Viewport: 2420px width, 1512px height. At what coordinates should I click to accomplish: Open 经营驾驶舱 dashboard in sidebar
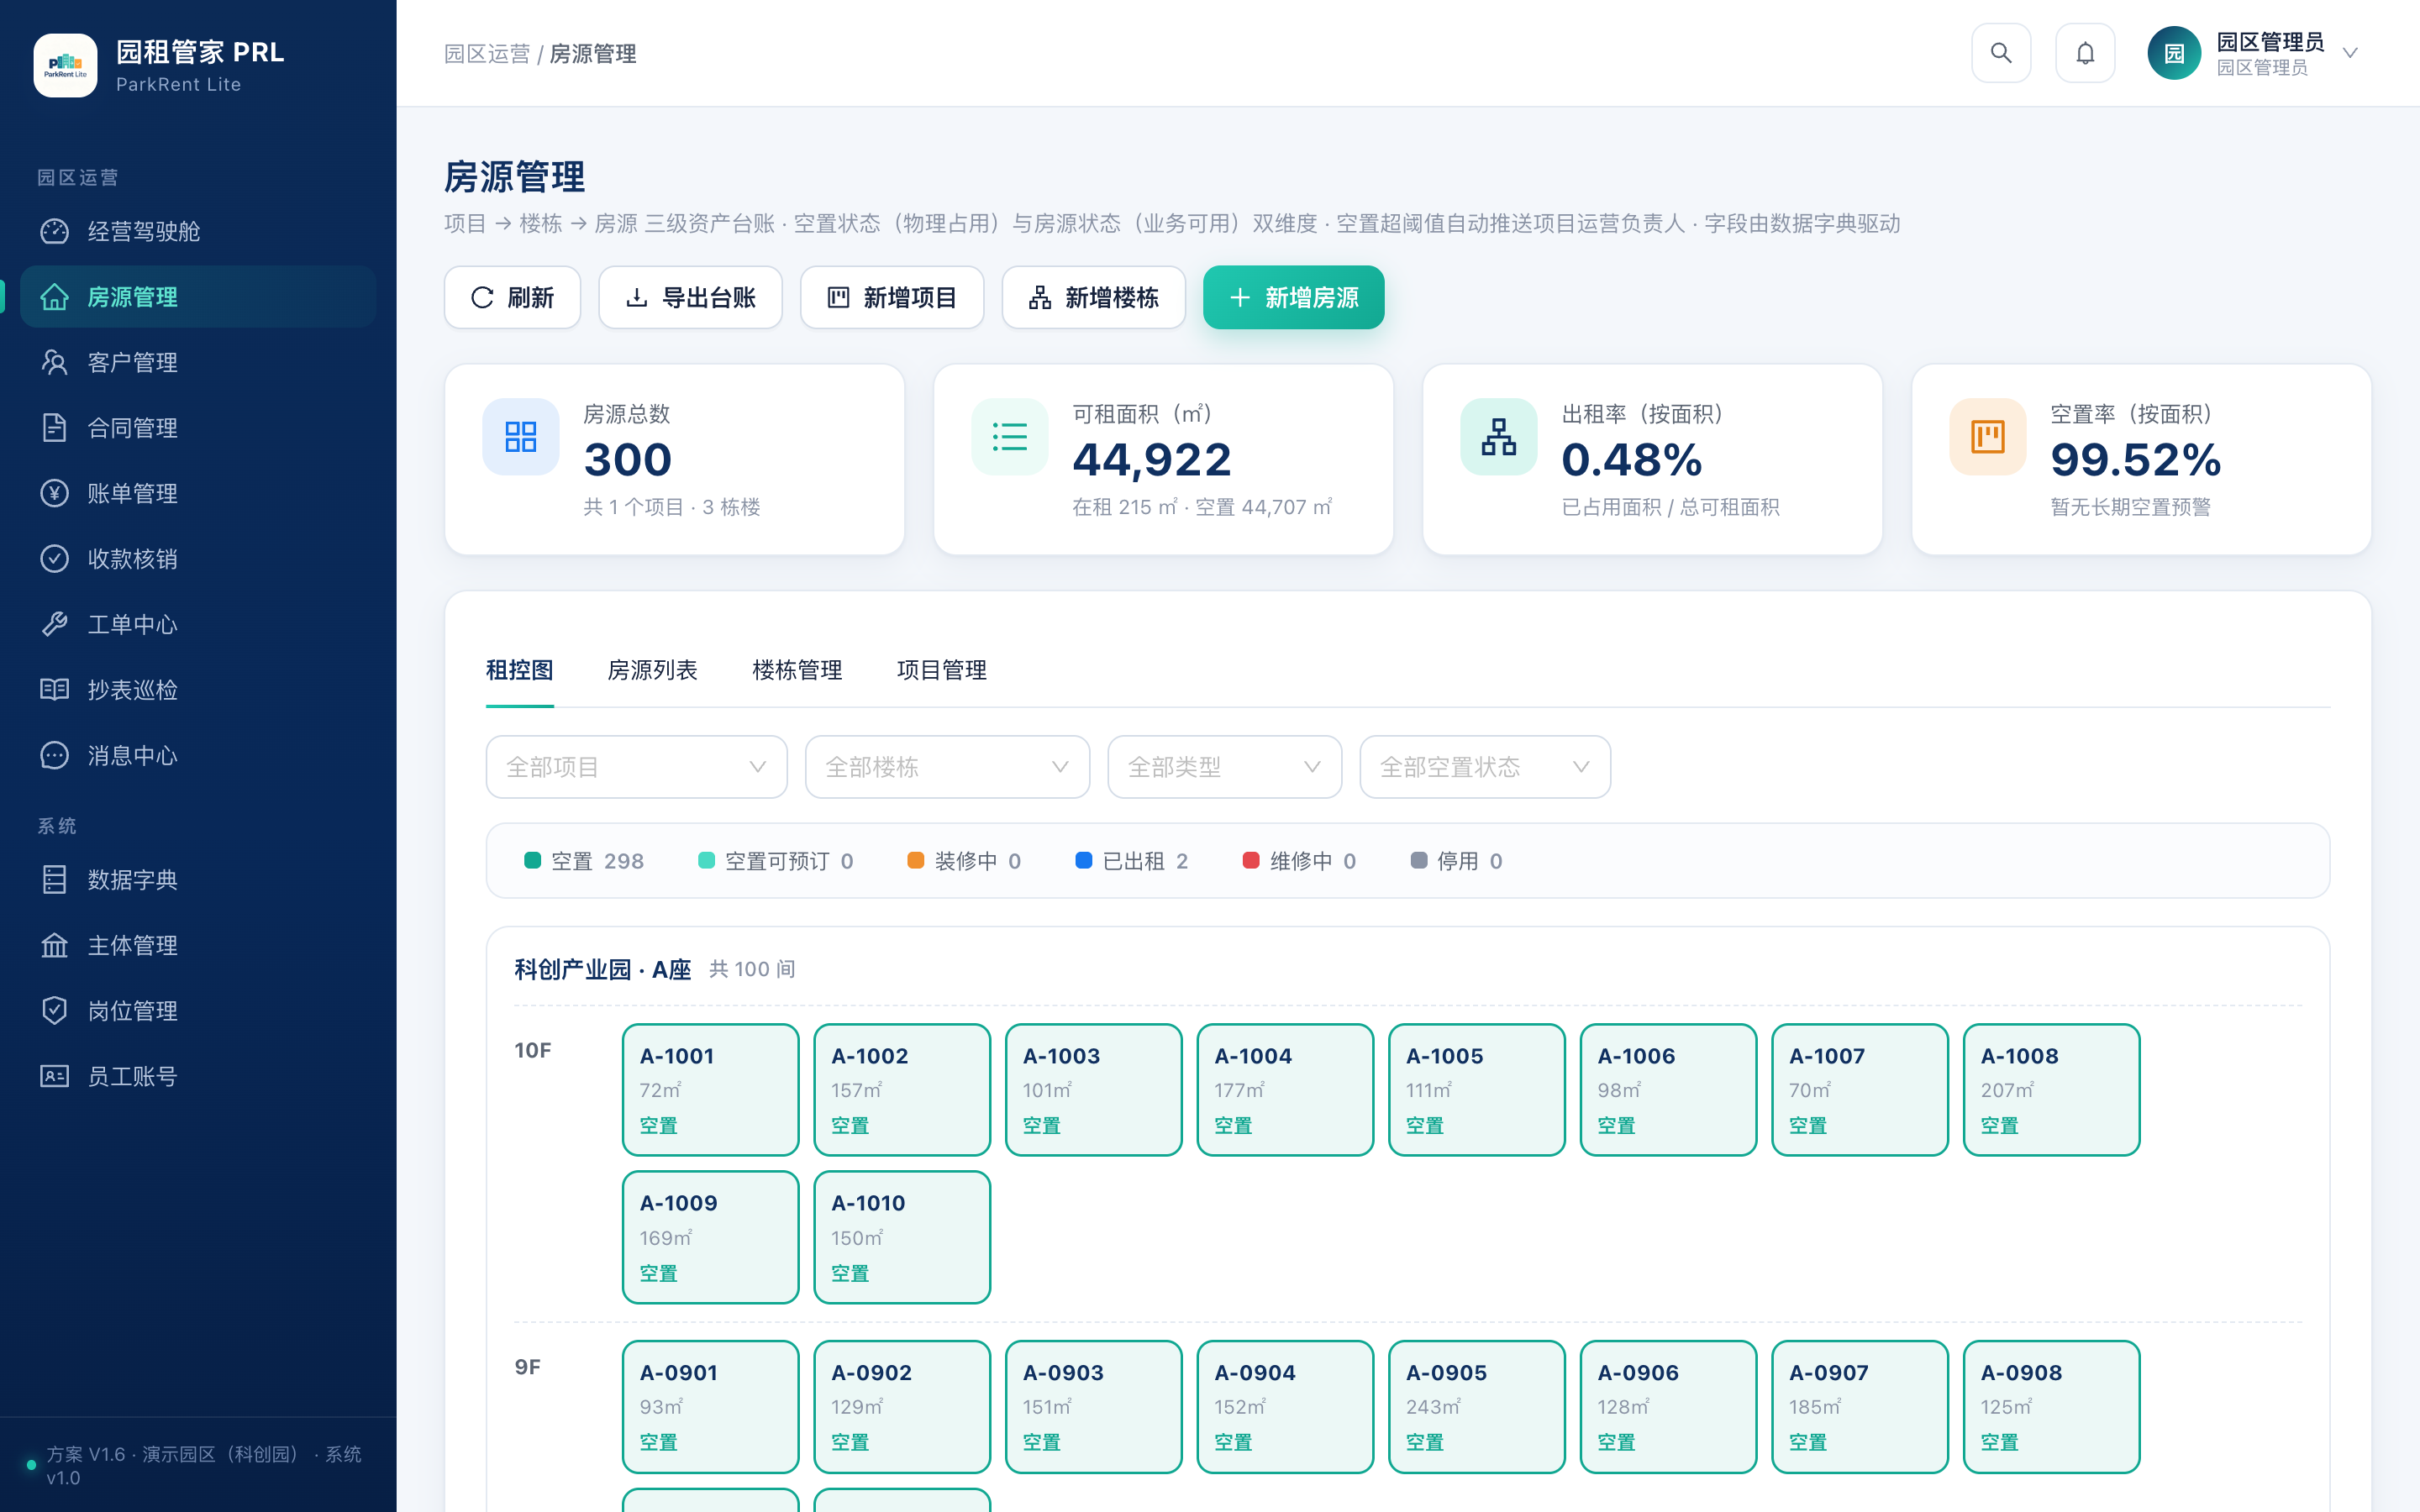tap(198, 231)
